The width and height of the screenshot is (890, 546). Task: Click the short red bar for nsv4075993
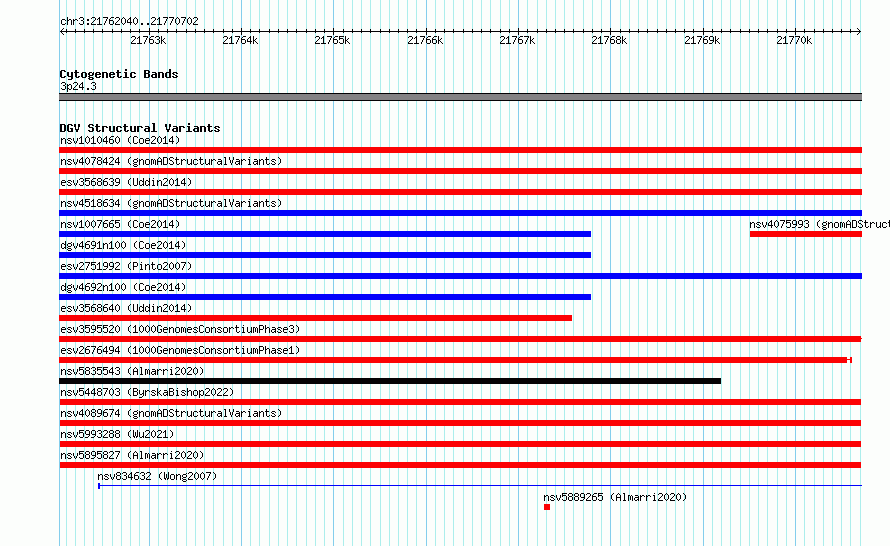pos(805,234)
